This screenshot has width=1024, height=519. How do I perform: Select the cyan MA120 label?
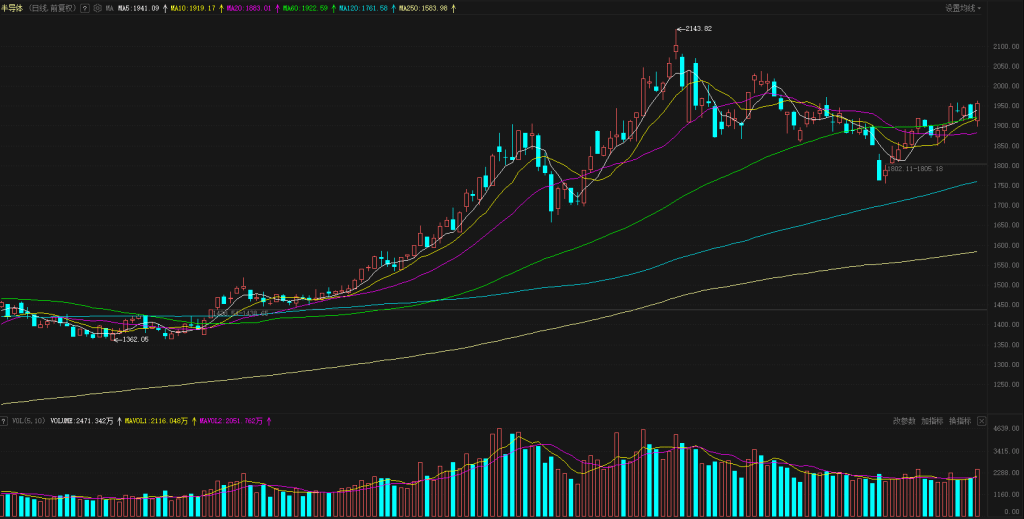(370, 8)
